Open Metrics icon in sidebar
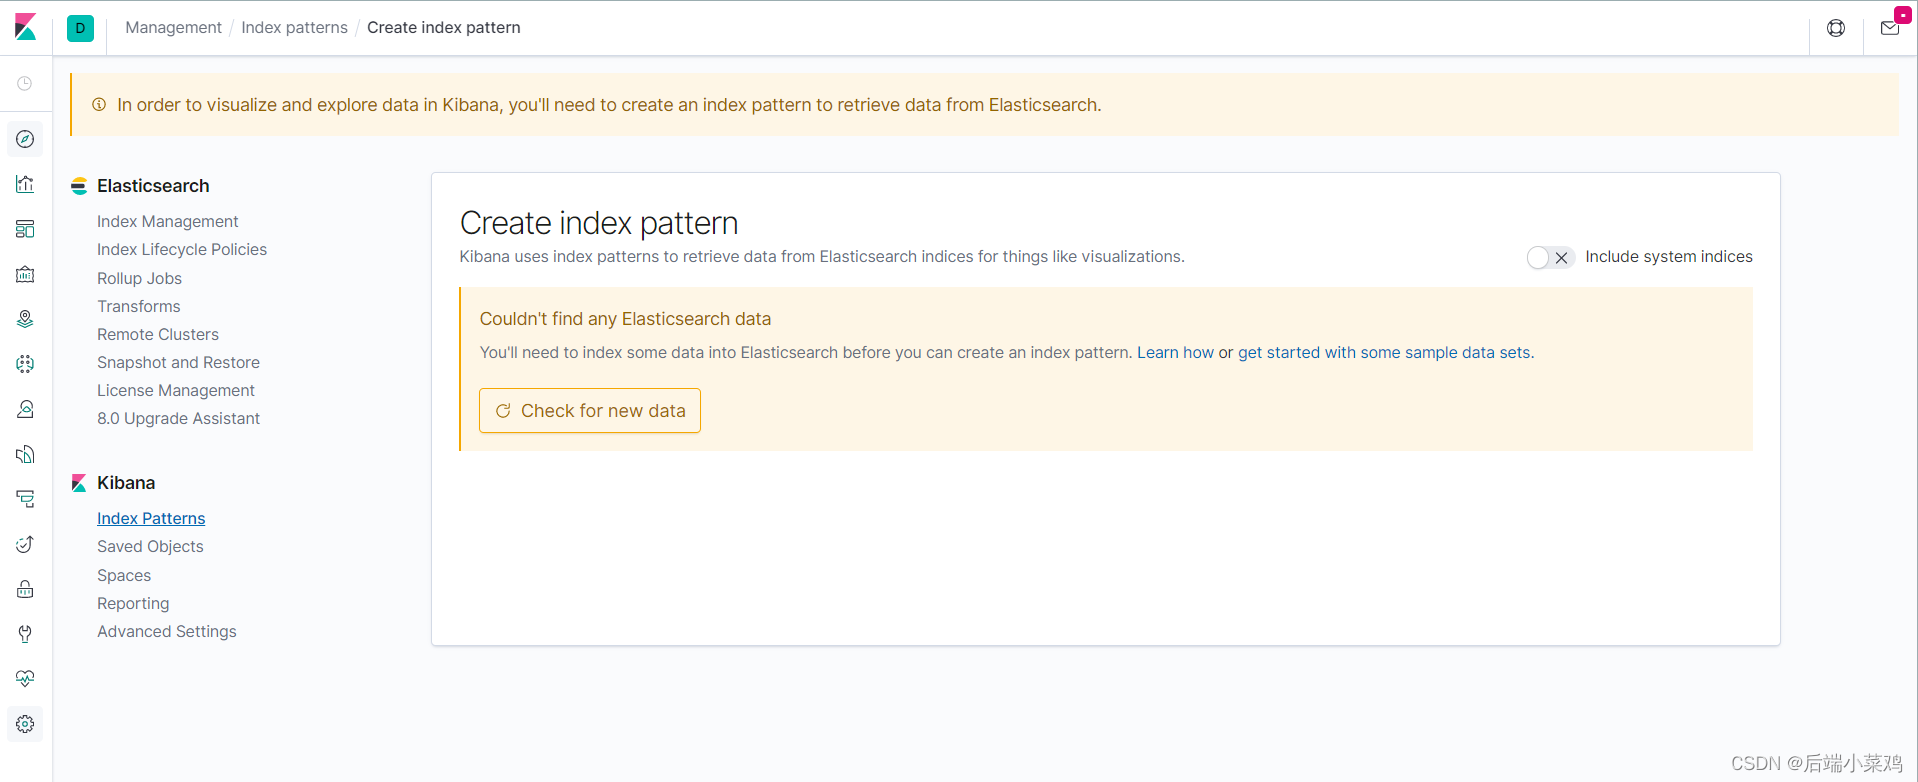This screenshot has height=782, width=1918. click(x=25, y=409)
